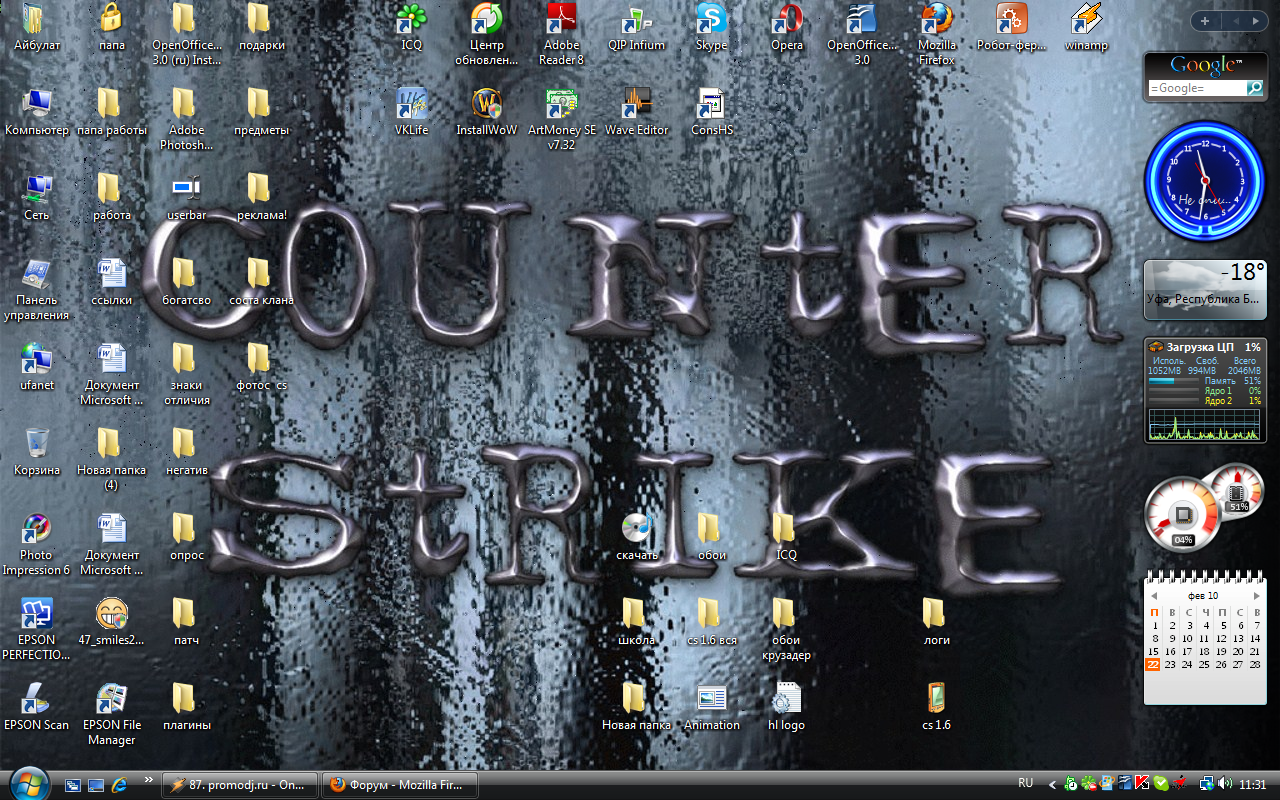Click RU language indicator

coord(1025,783)
